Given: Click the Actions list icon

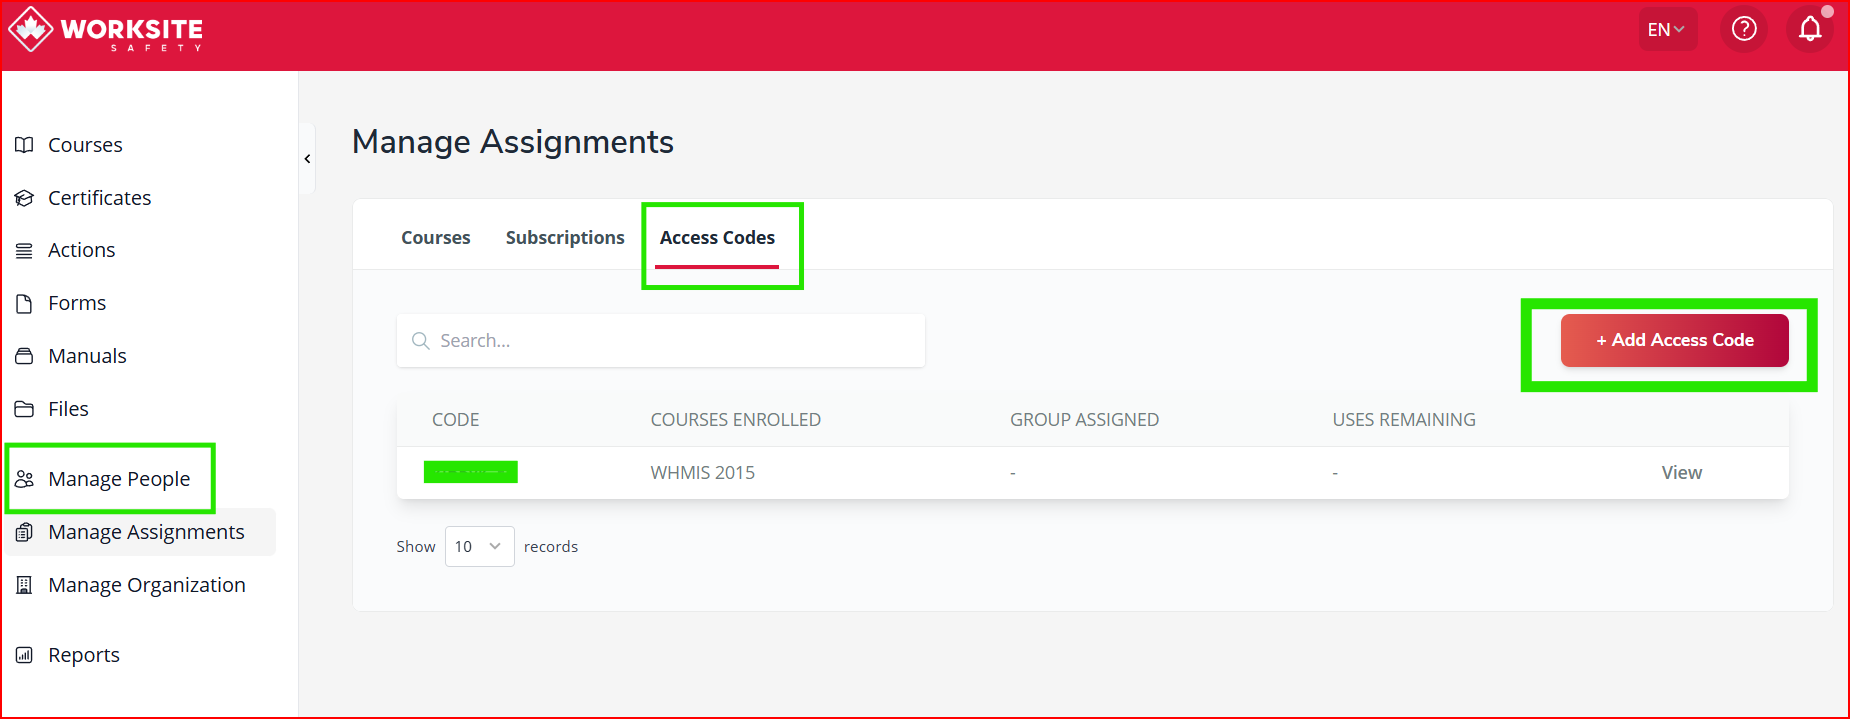Looking at the screenshot, I should point(24,250).
